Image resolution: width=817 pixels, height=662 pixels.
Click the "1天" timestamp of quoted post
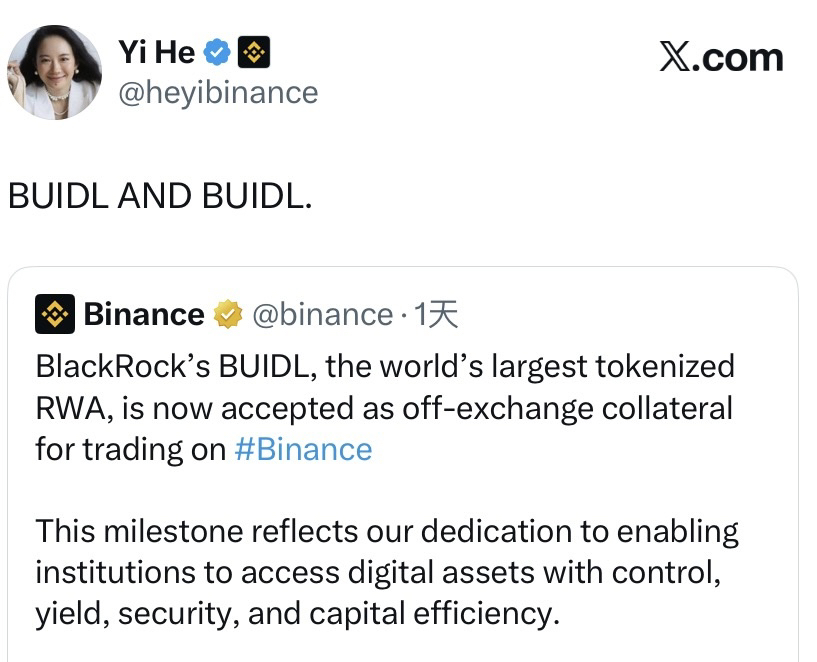[x=436, y=314]
